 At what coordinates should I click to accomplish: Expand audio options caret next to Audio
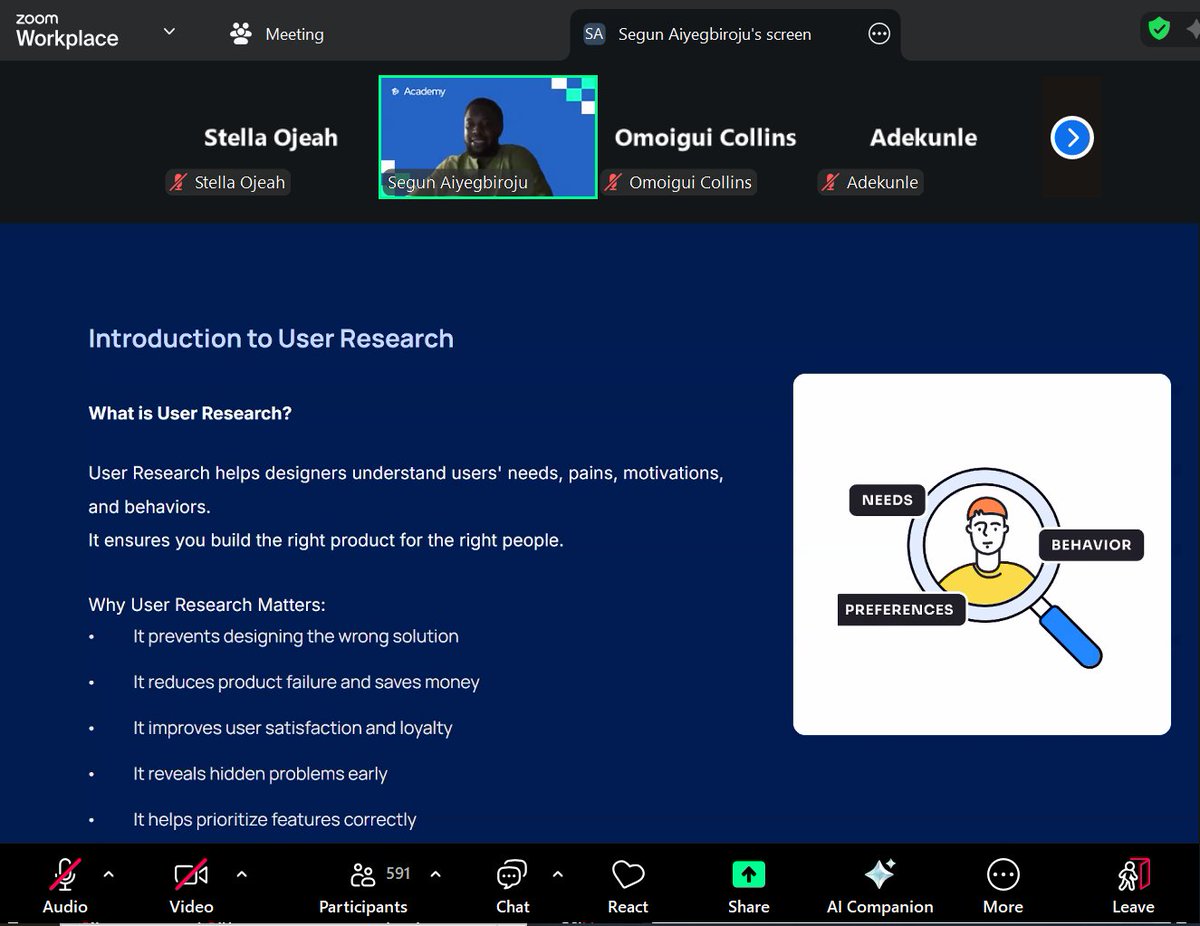coord(109,874)
